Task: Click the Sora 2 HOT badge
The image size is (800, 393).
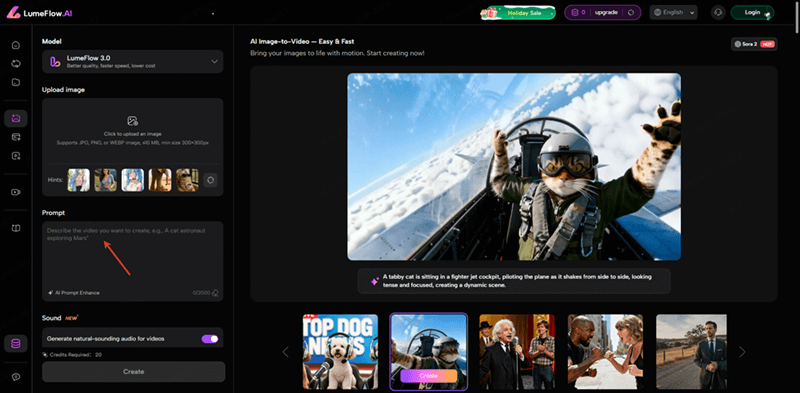Action: [x=754, y=44]
